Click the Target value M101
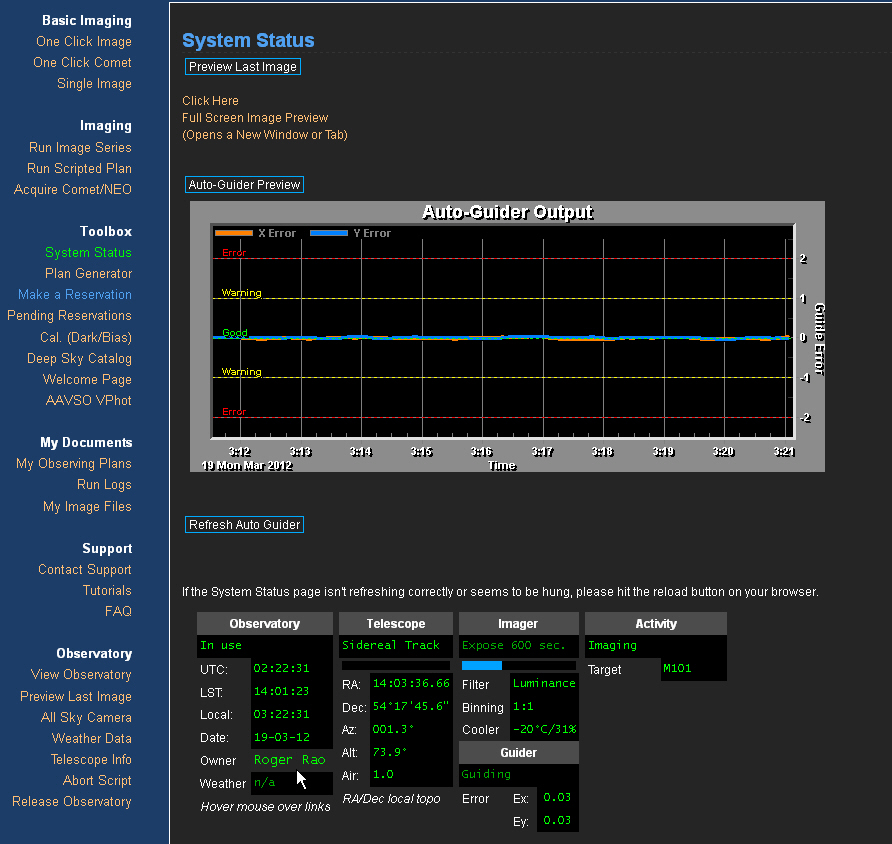 pyautogui.click(x=677, y=668)
